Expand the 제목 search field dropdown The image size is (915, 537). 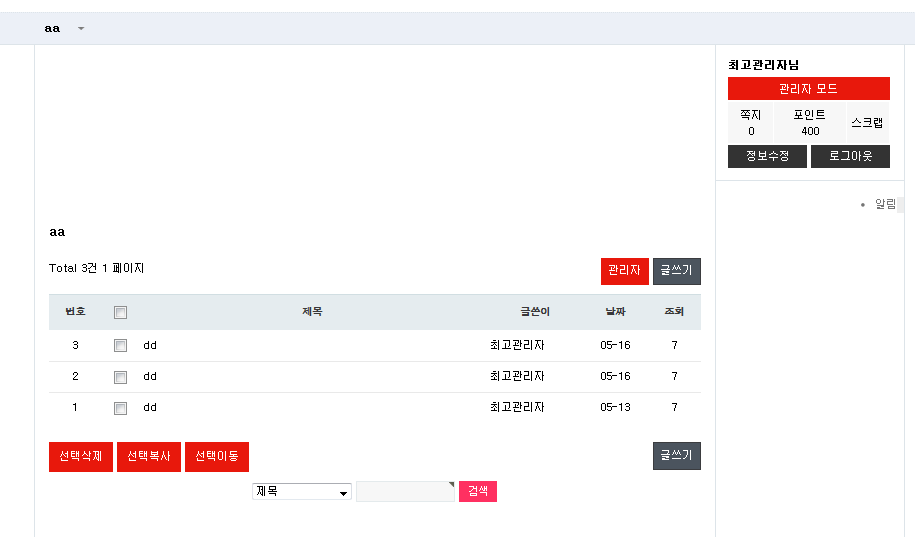301,492
